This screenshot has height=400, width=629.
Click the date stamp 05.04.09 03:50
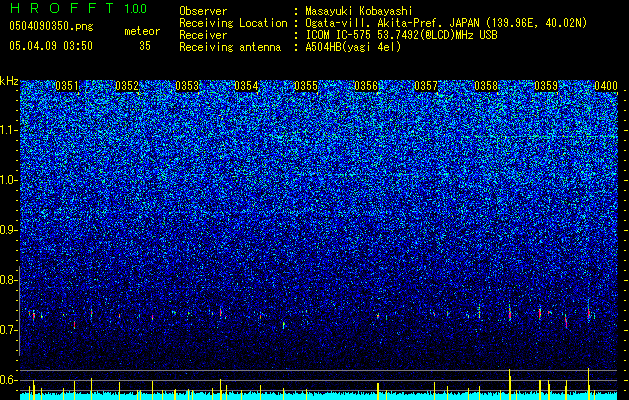[x=51, y=46]
